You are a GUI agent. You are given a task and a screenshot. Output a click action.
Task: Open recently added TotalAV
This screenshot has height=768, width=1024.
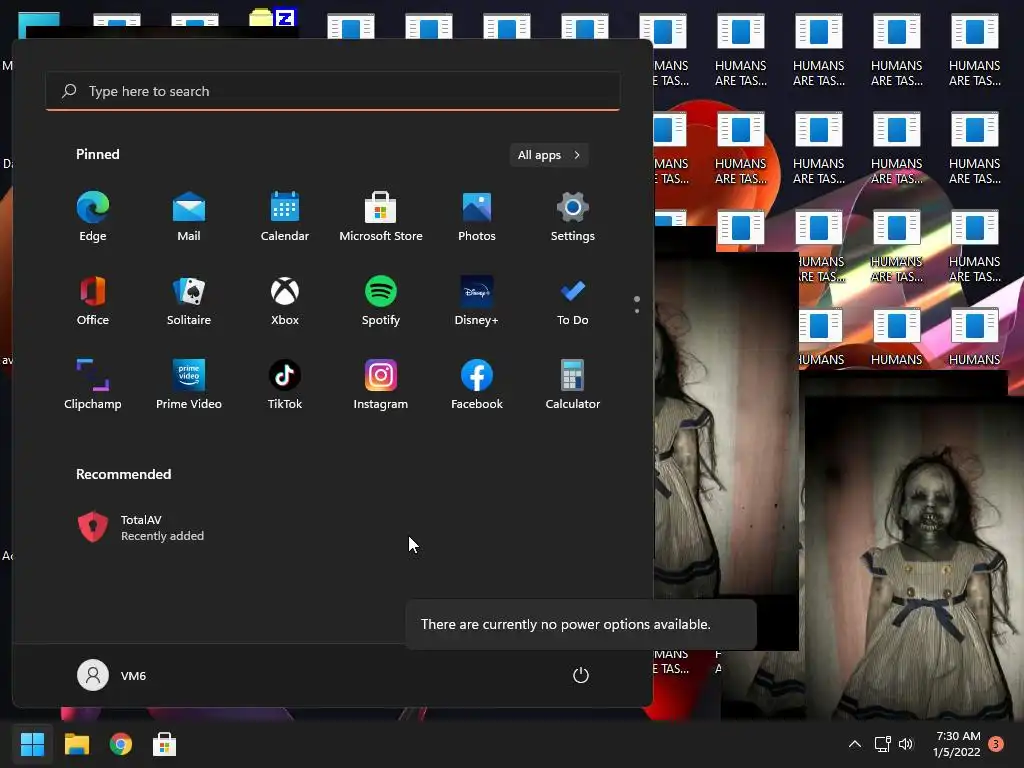tap(141, 528)
